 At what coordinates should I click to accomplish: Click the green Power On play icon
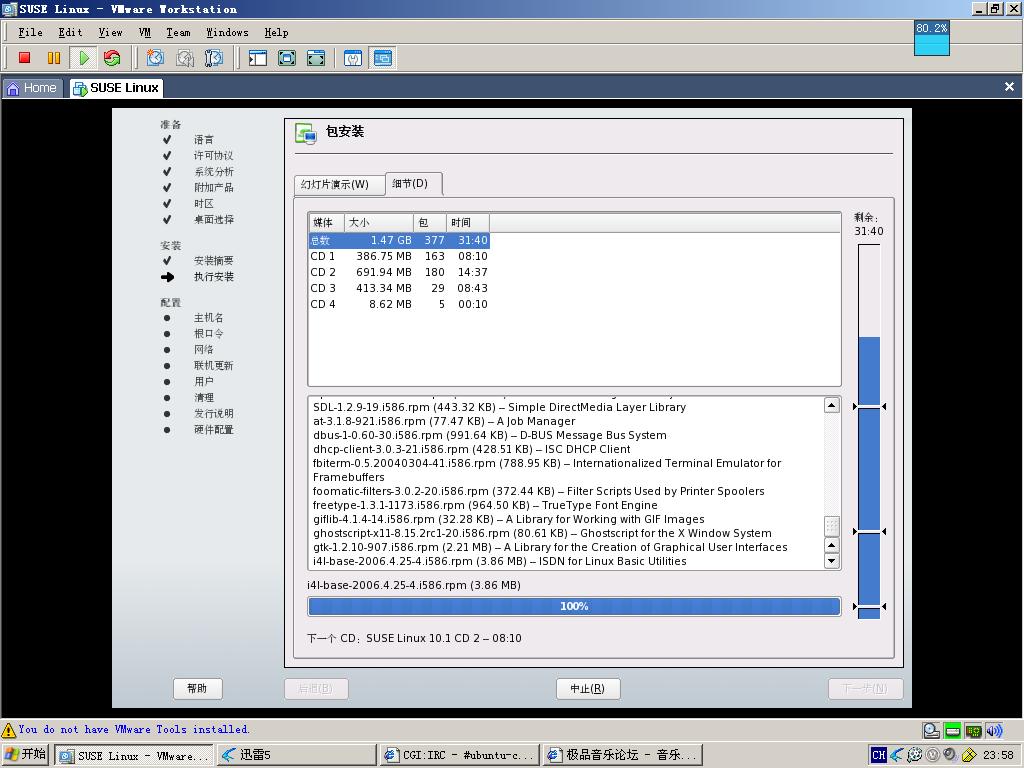(x=84, y=58)
